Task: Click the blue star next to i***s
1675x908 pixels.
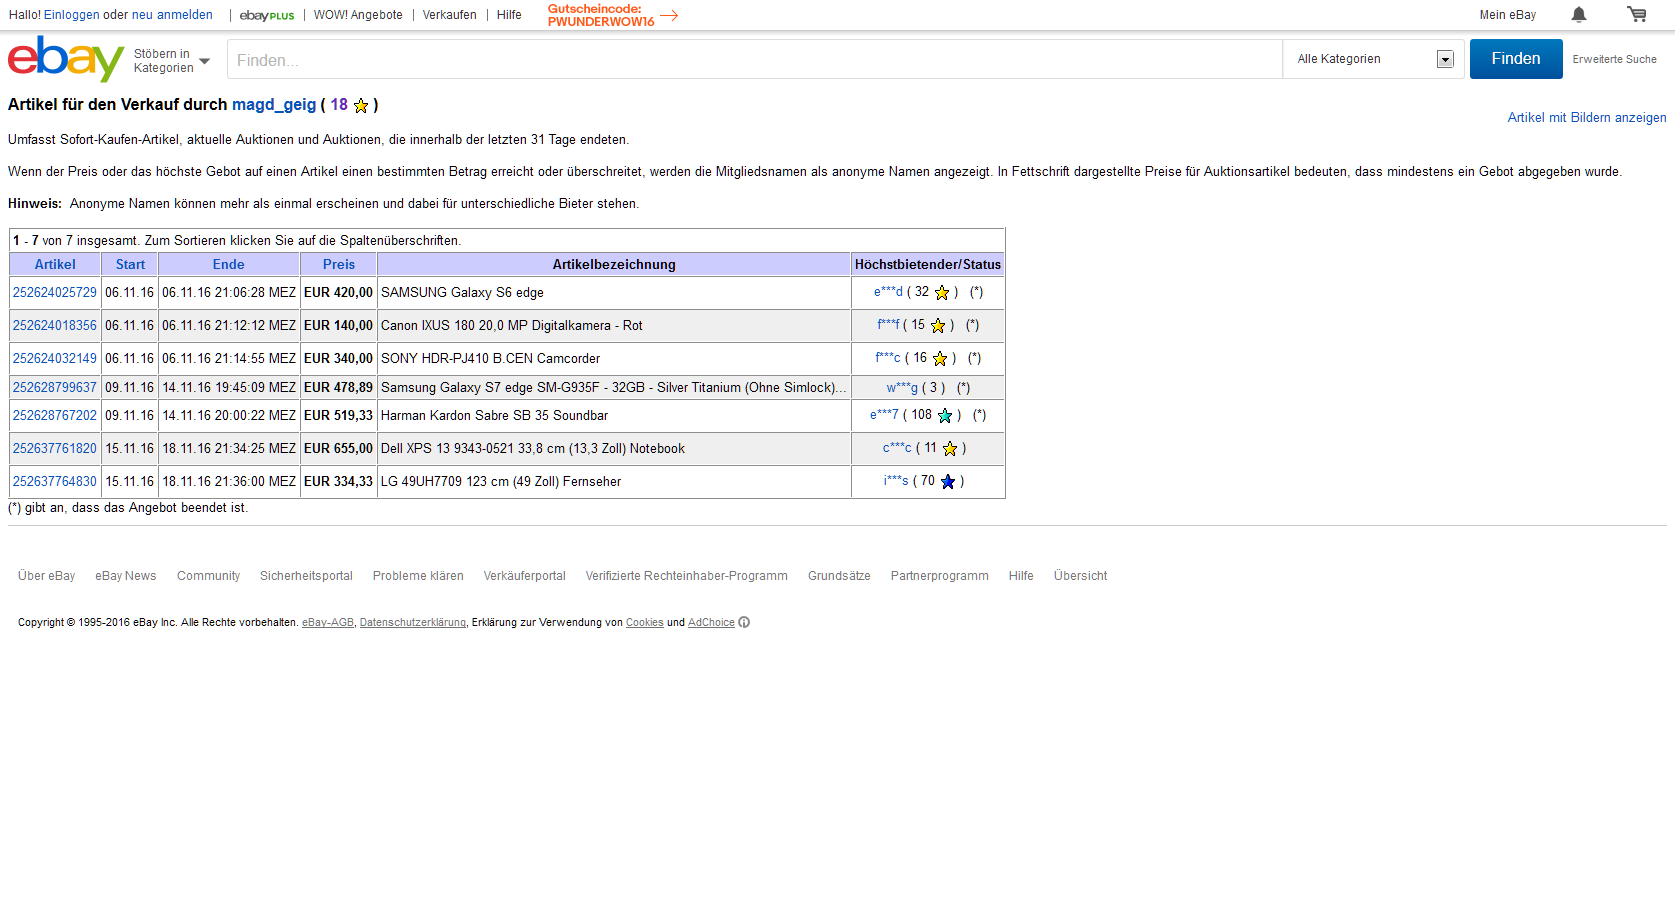Action: tap(948, 482)
